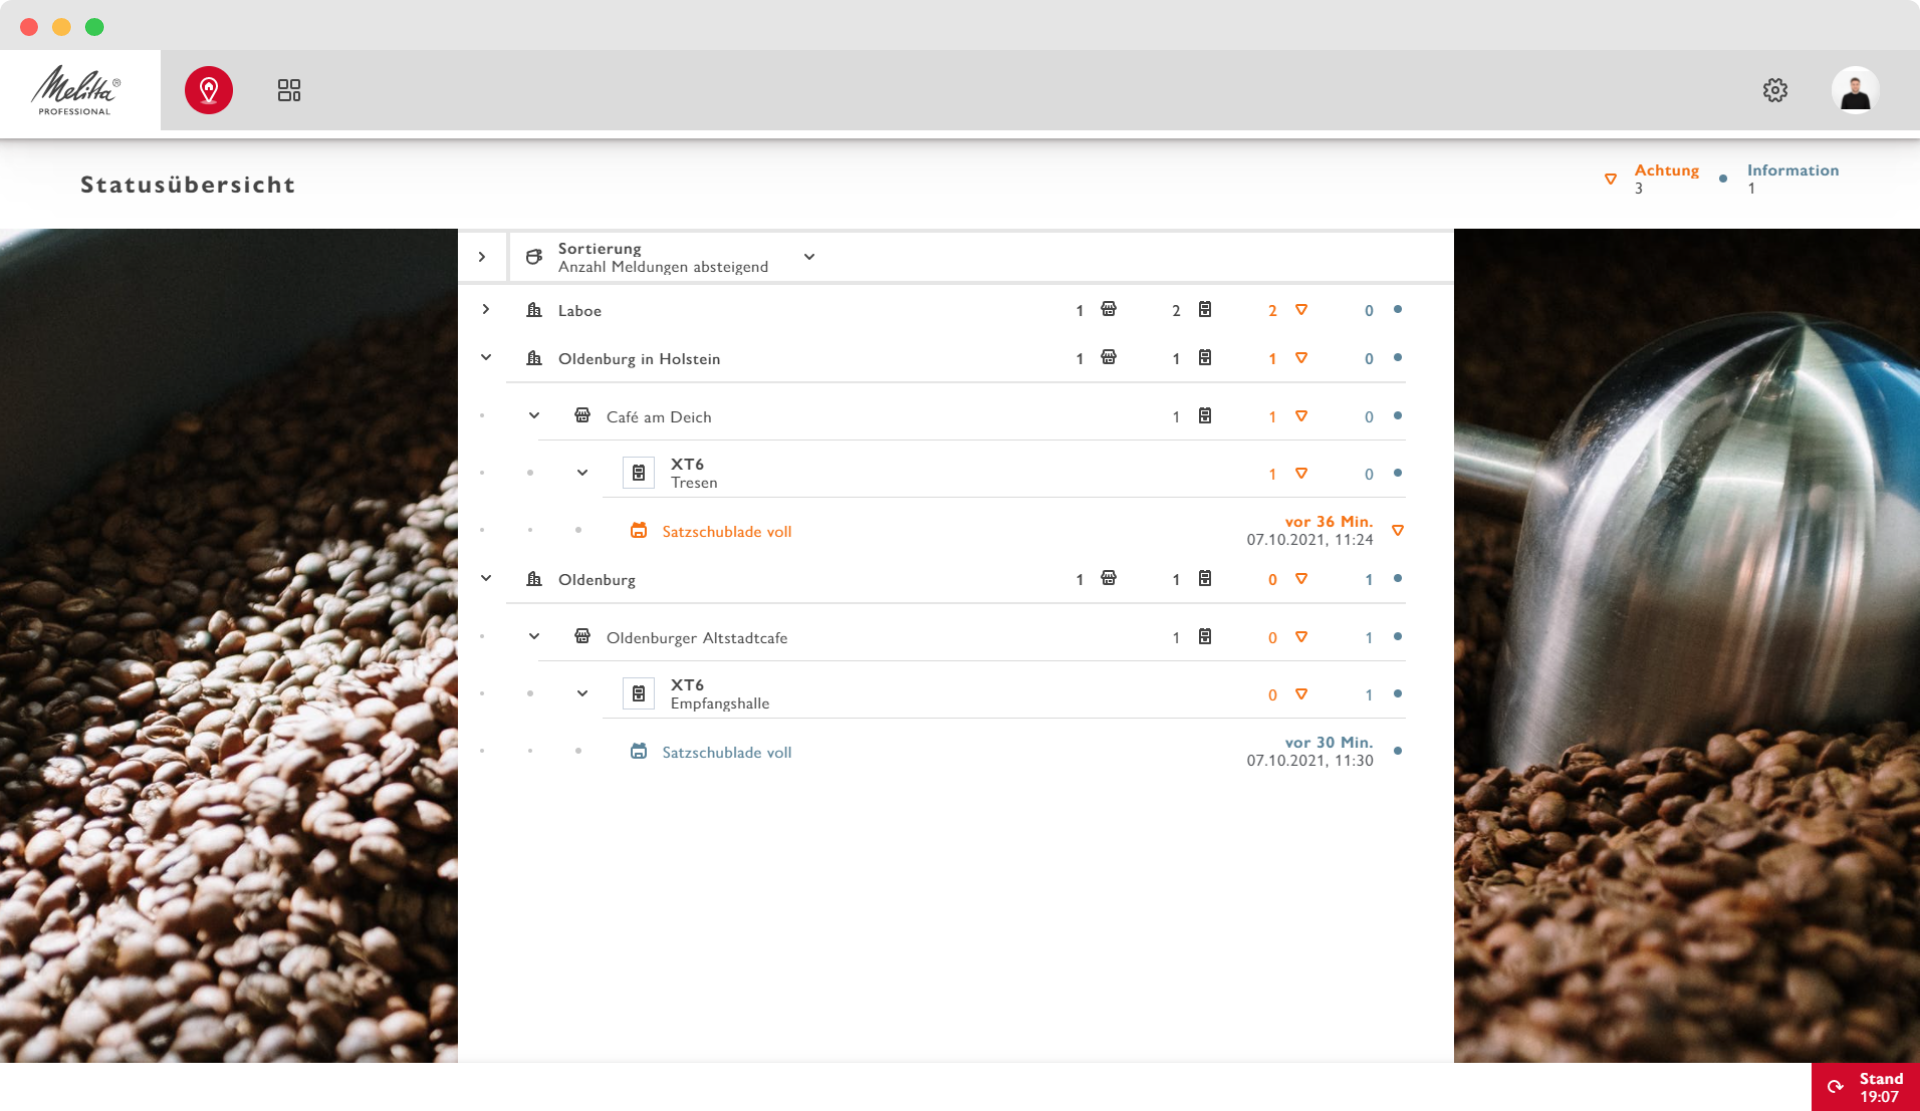Open the orange Satzschublade voll message

pos(727,531)
